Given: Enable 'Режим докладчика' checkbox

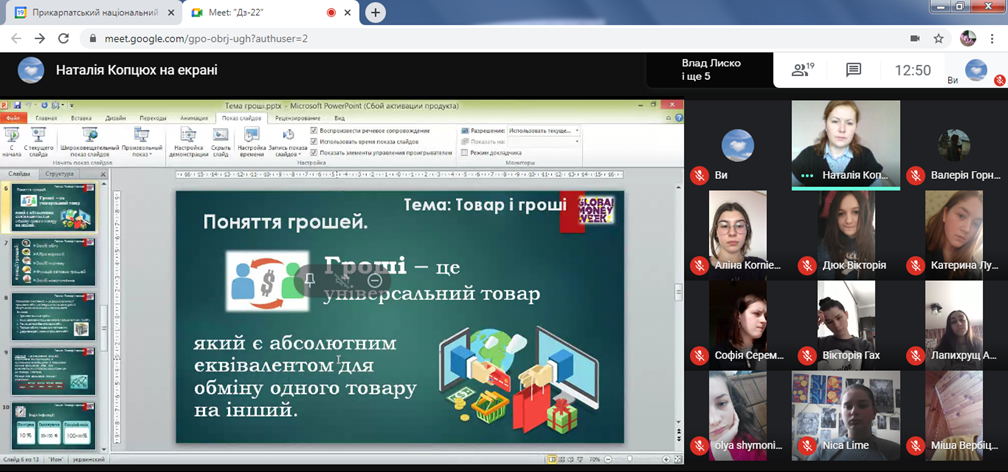Looking at the screenshot, I should tap(465, 153).
